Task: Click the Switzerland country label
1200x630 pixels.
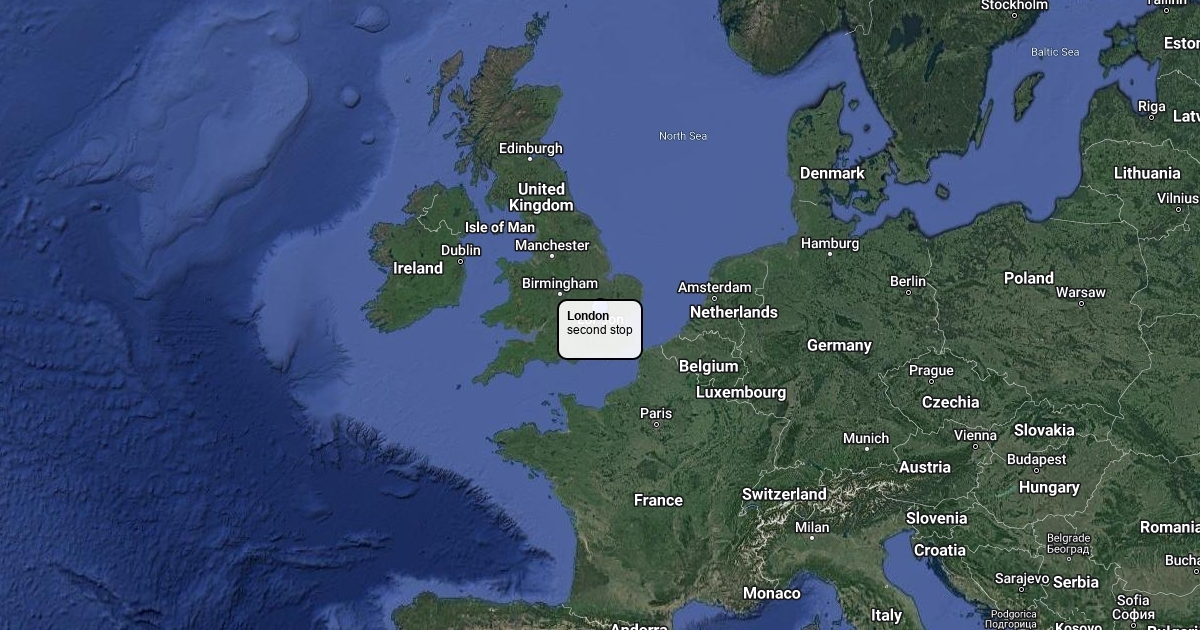Action: [784, 494]
